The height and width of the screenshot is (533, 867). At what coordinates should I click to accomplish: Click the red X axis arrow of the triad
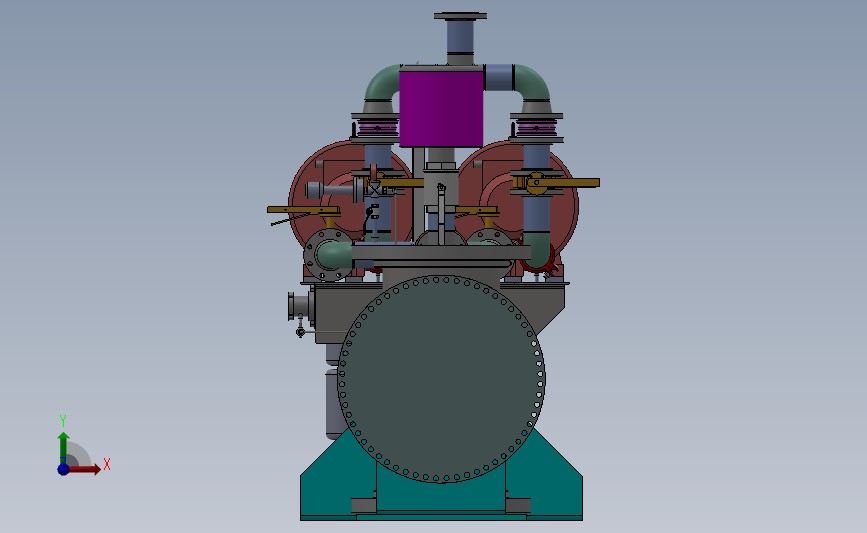[x=83, y=469]
